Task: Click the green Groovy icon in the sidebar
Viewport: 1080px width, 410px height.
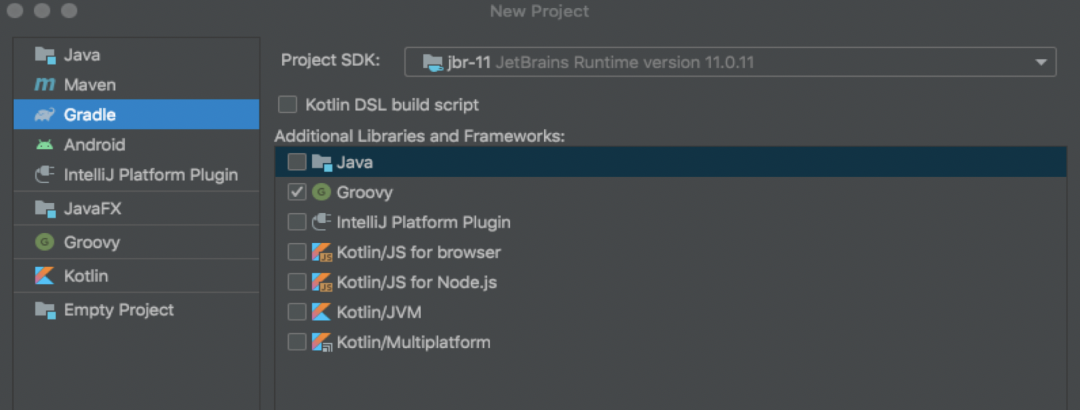Action: click(x=45, y=243)
